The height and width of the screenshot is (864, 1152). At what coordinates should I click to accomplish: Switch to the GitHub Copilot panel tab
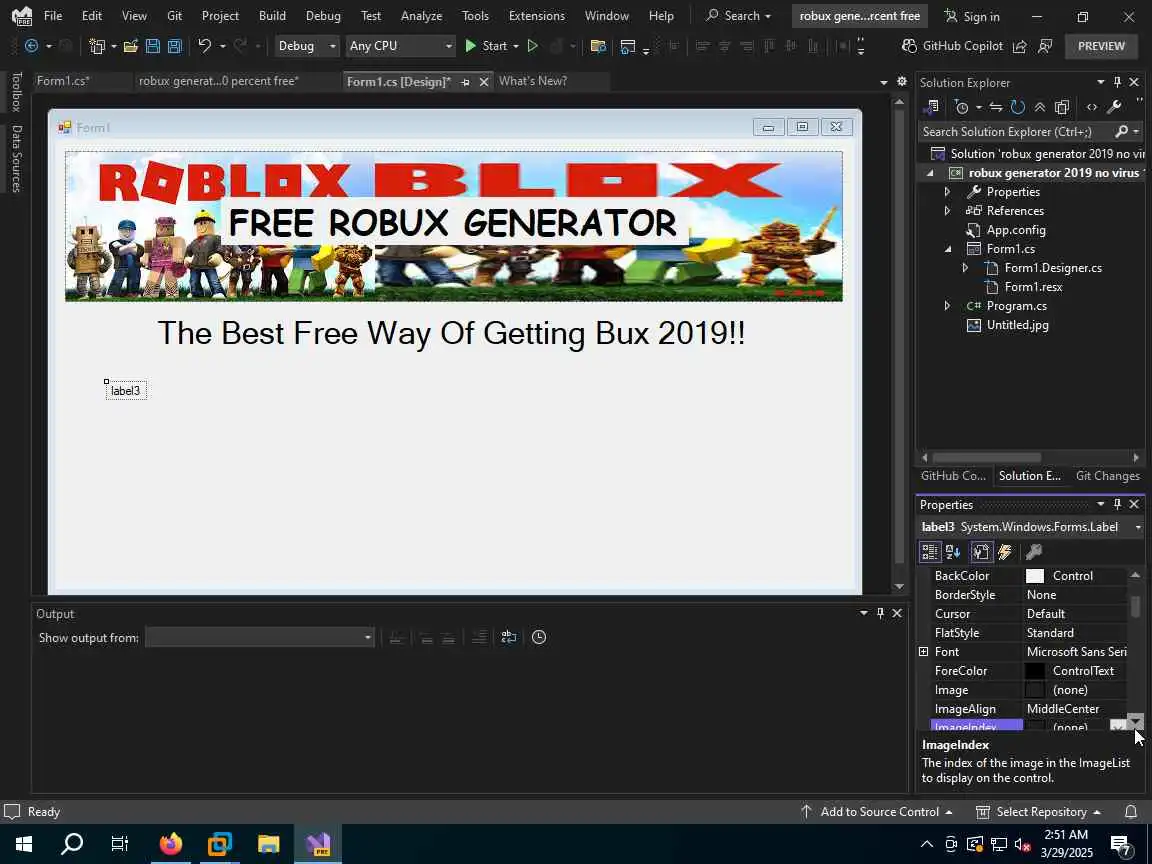pos(953,476)
